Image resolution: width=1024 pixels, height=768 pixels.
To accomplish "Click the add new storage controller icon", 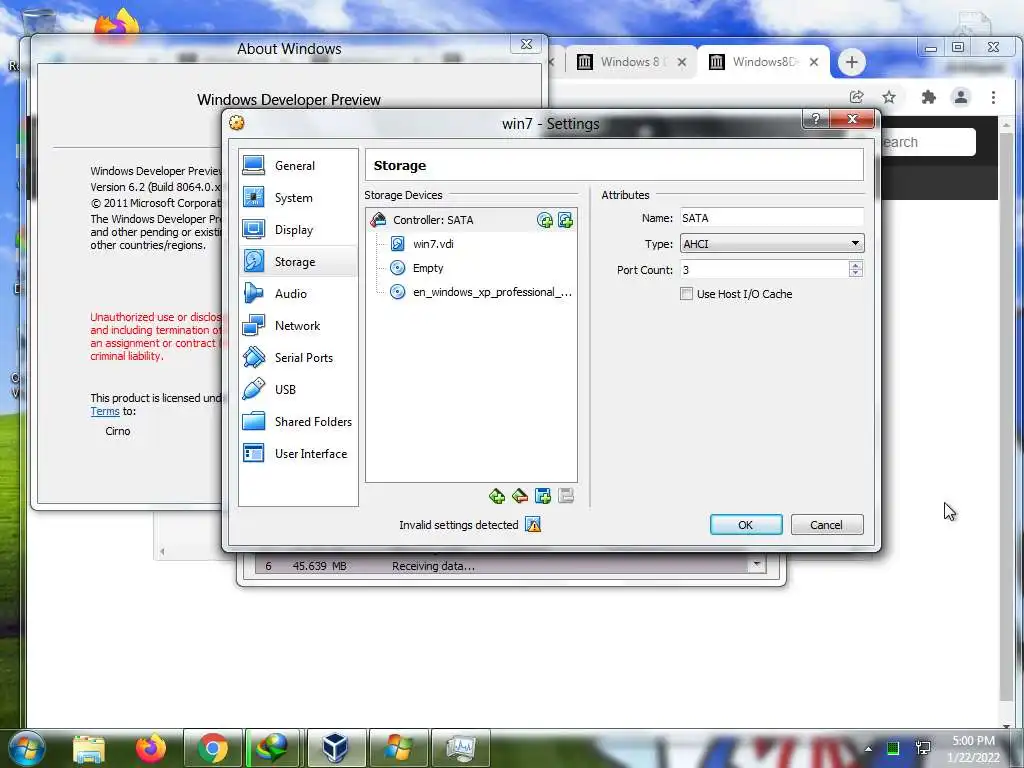I will [x=497, y=496].
